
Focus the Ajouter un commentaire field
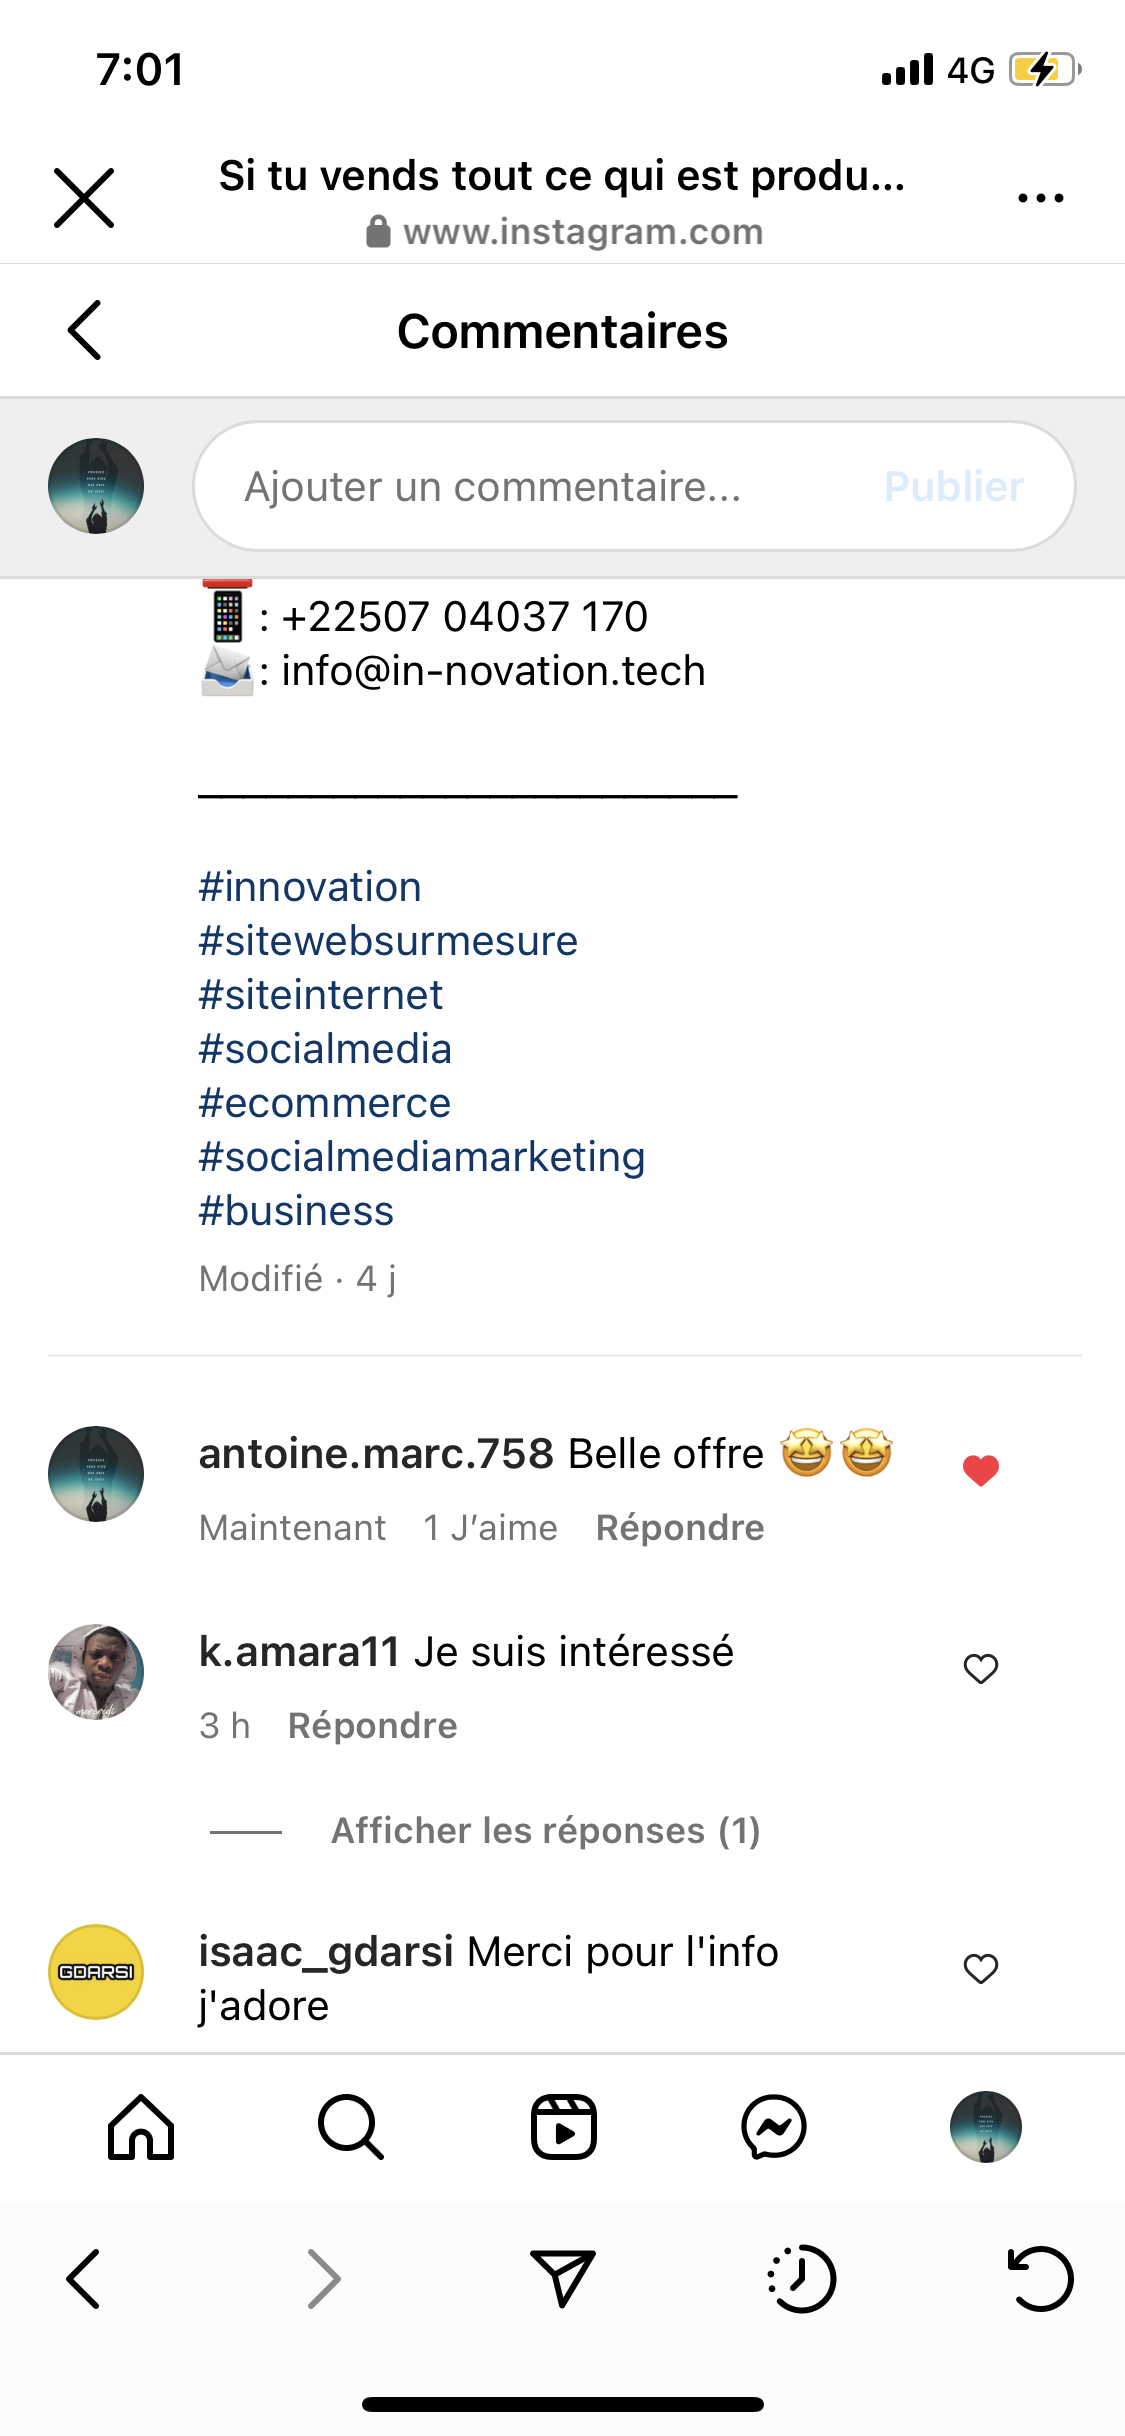pyautogui.click(x=540, y=487)
